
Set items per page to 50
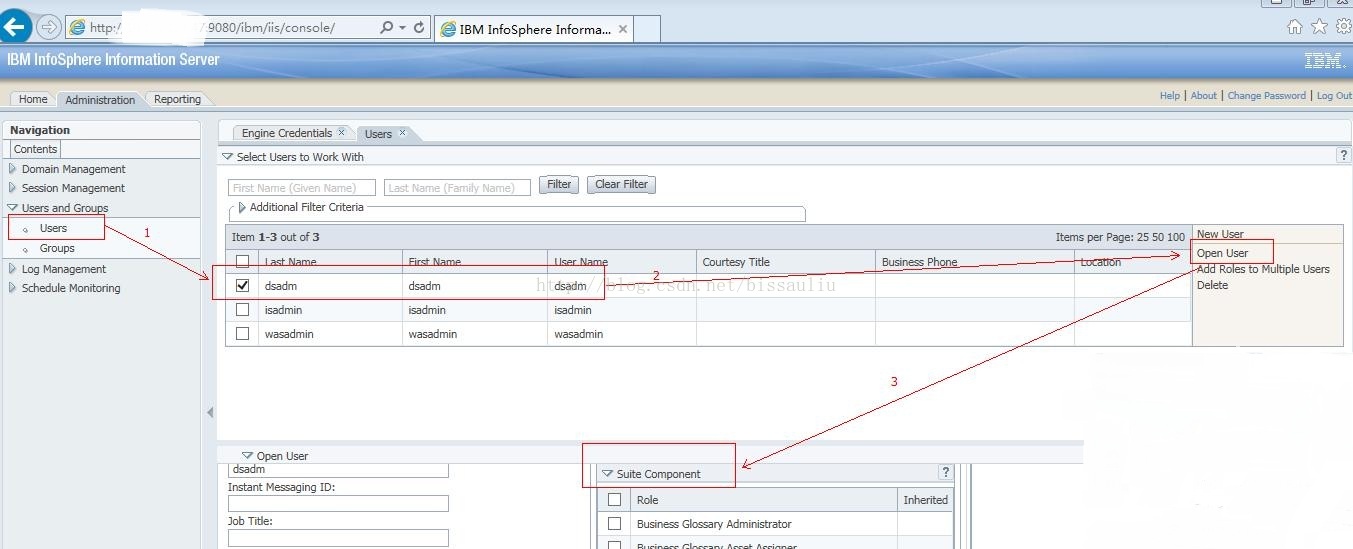coord(1159,238)
